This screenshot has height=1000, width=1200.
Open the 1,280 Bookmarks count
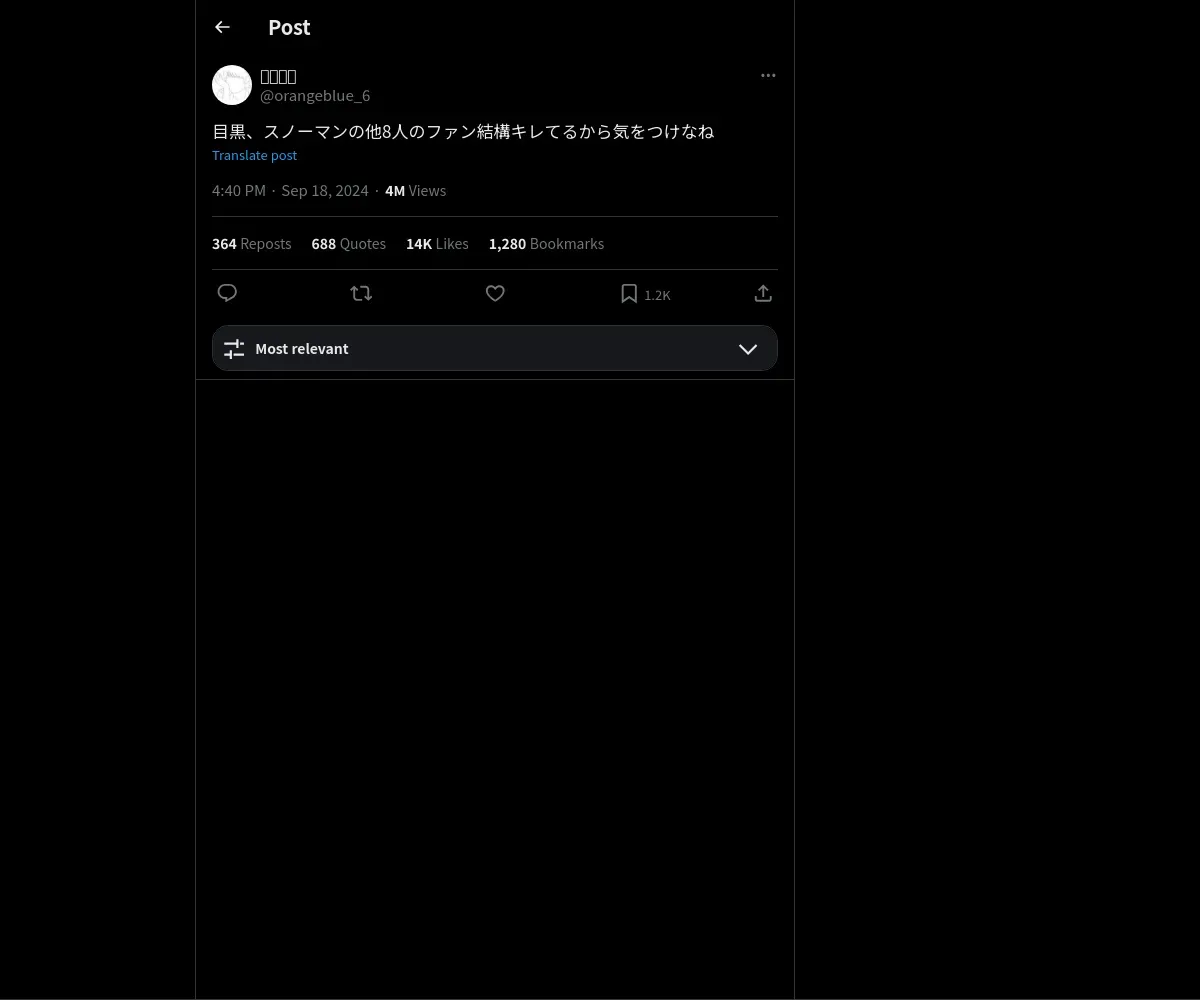pos(546,244)
